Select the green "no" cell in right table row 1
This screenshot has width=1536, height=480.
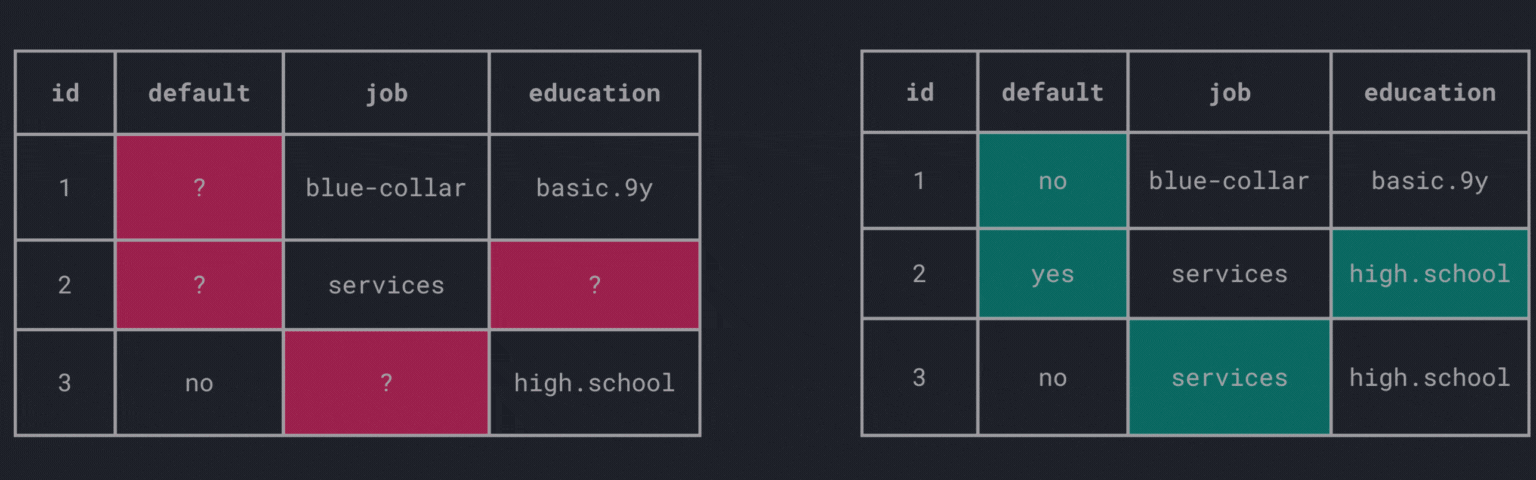click(1052, 181)
